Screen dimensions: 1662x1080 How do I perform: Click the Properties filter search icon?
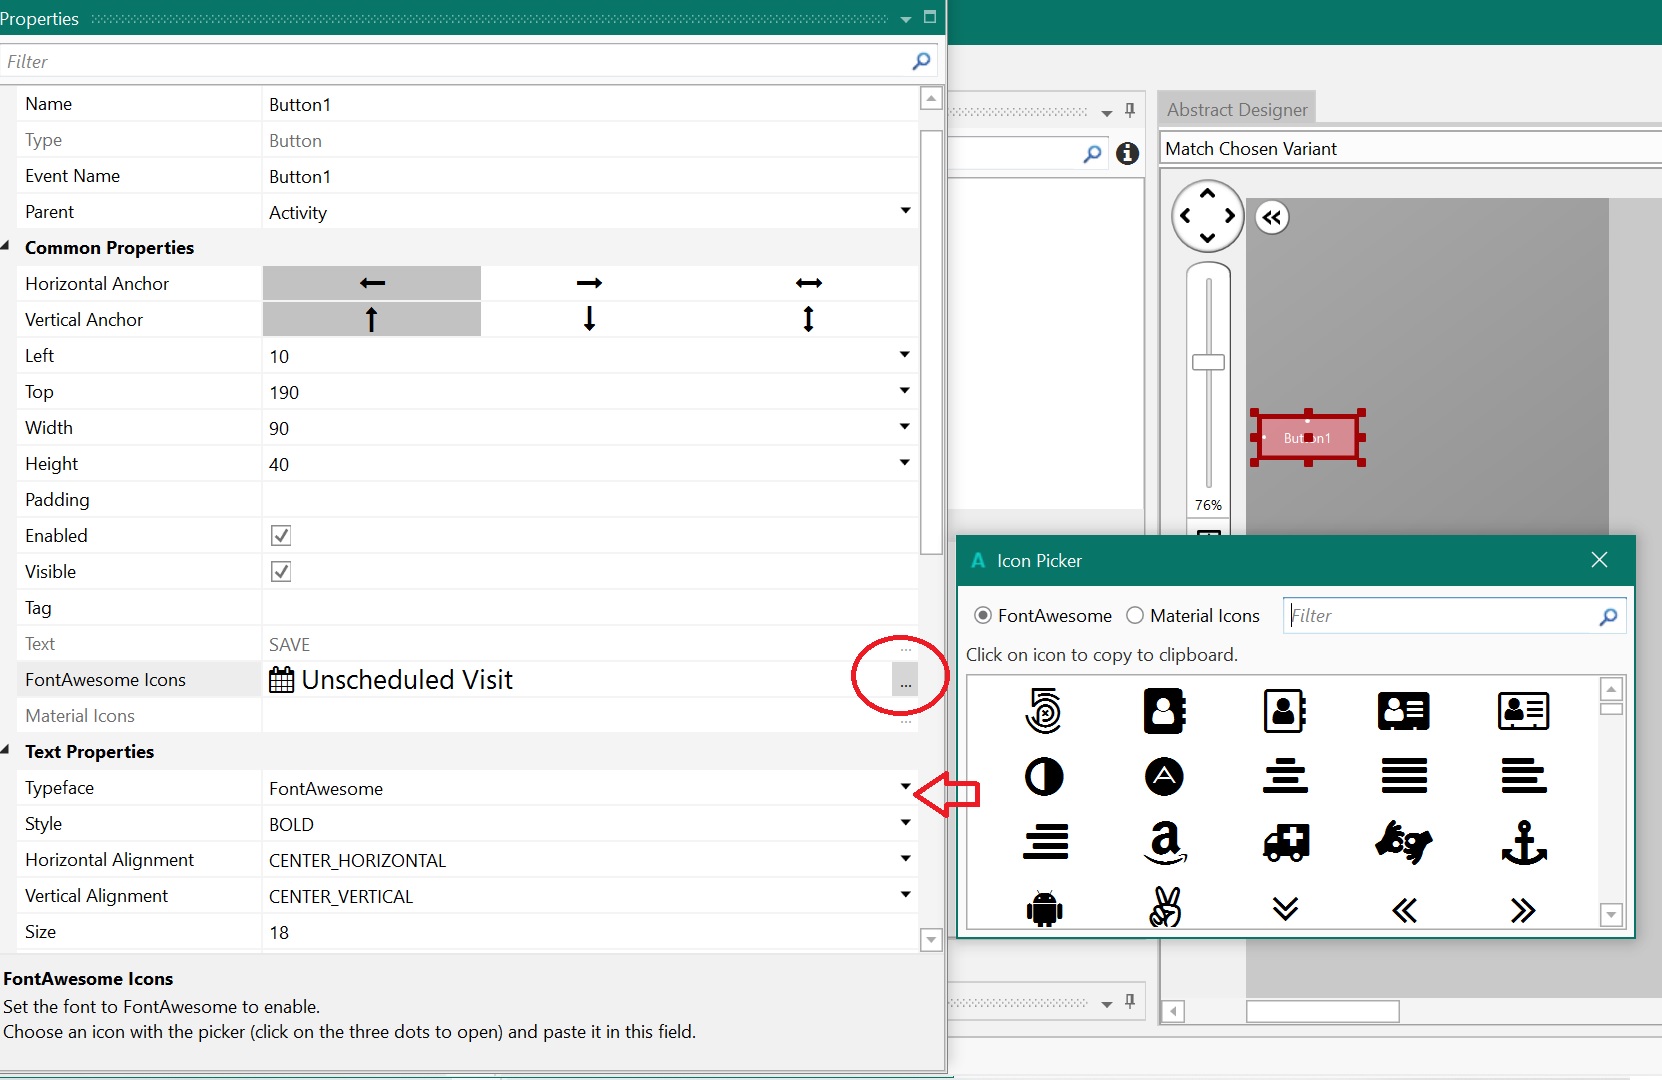(921, 61)
